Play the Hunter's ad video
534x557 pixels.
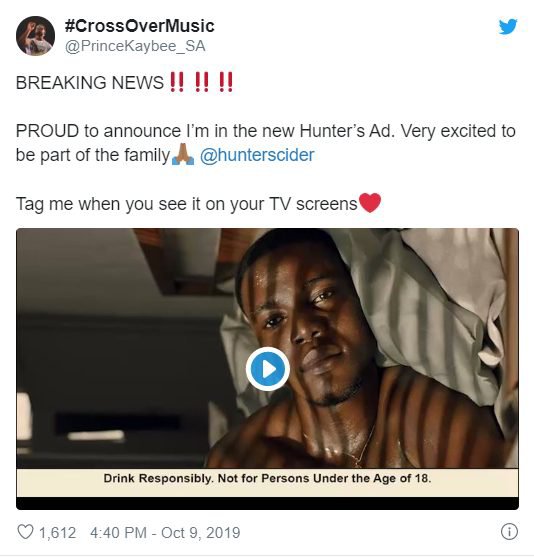click(x=268, y=369)
